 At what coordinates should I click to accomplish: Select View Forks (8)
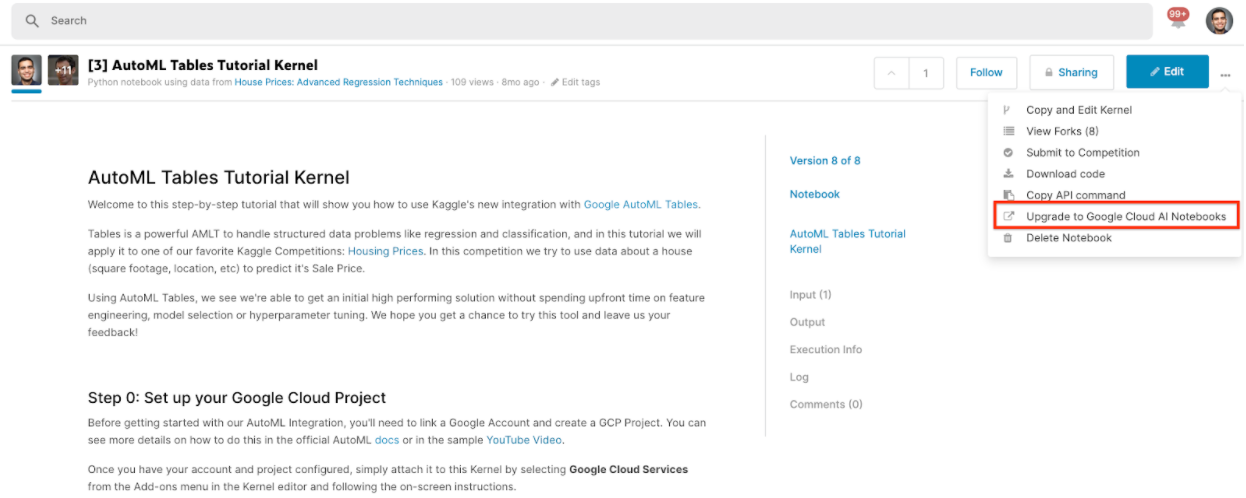pyautogui.click(x=1062, y=131)
